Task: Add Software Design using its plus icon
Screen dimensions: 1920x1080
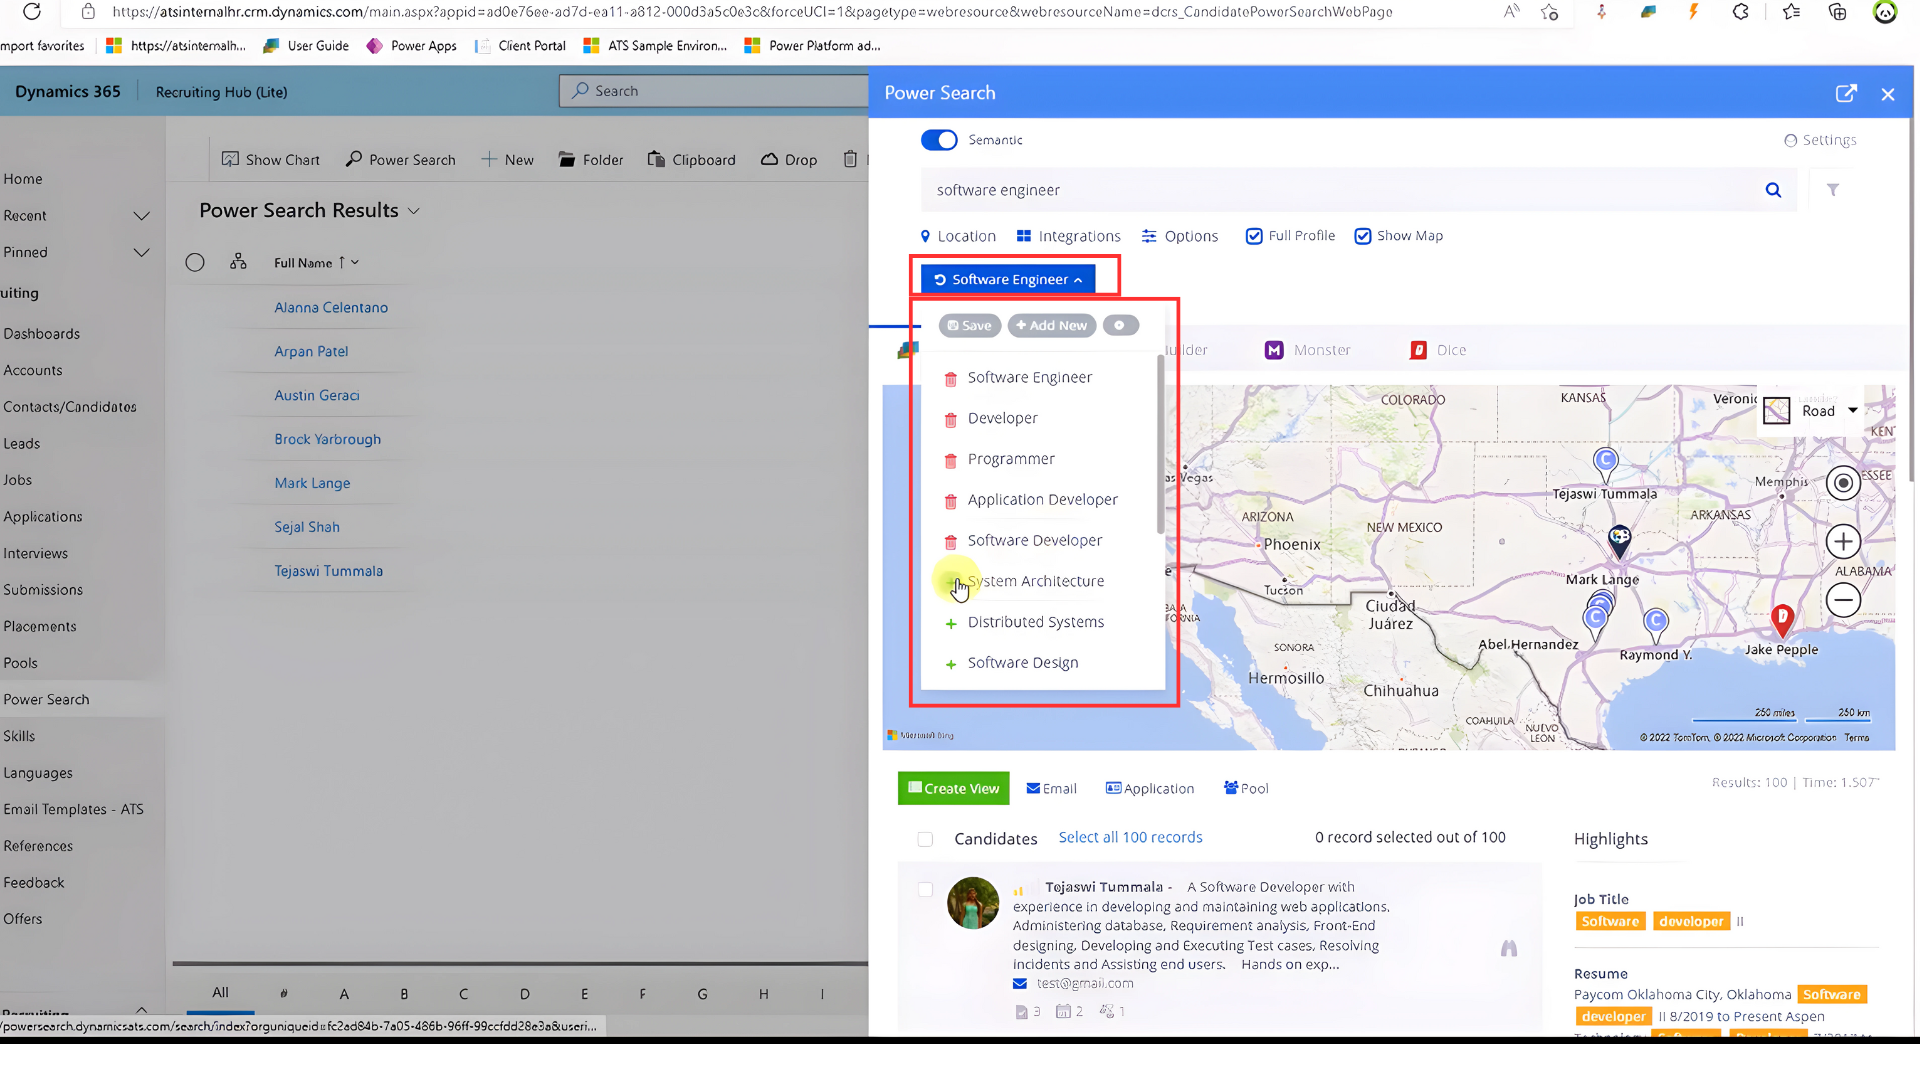Action: 951,664
